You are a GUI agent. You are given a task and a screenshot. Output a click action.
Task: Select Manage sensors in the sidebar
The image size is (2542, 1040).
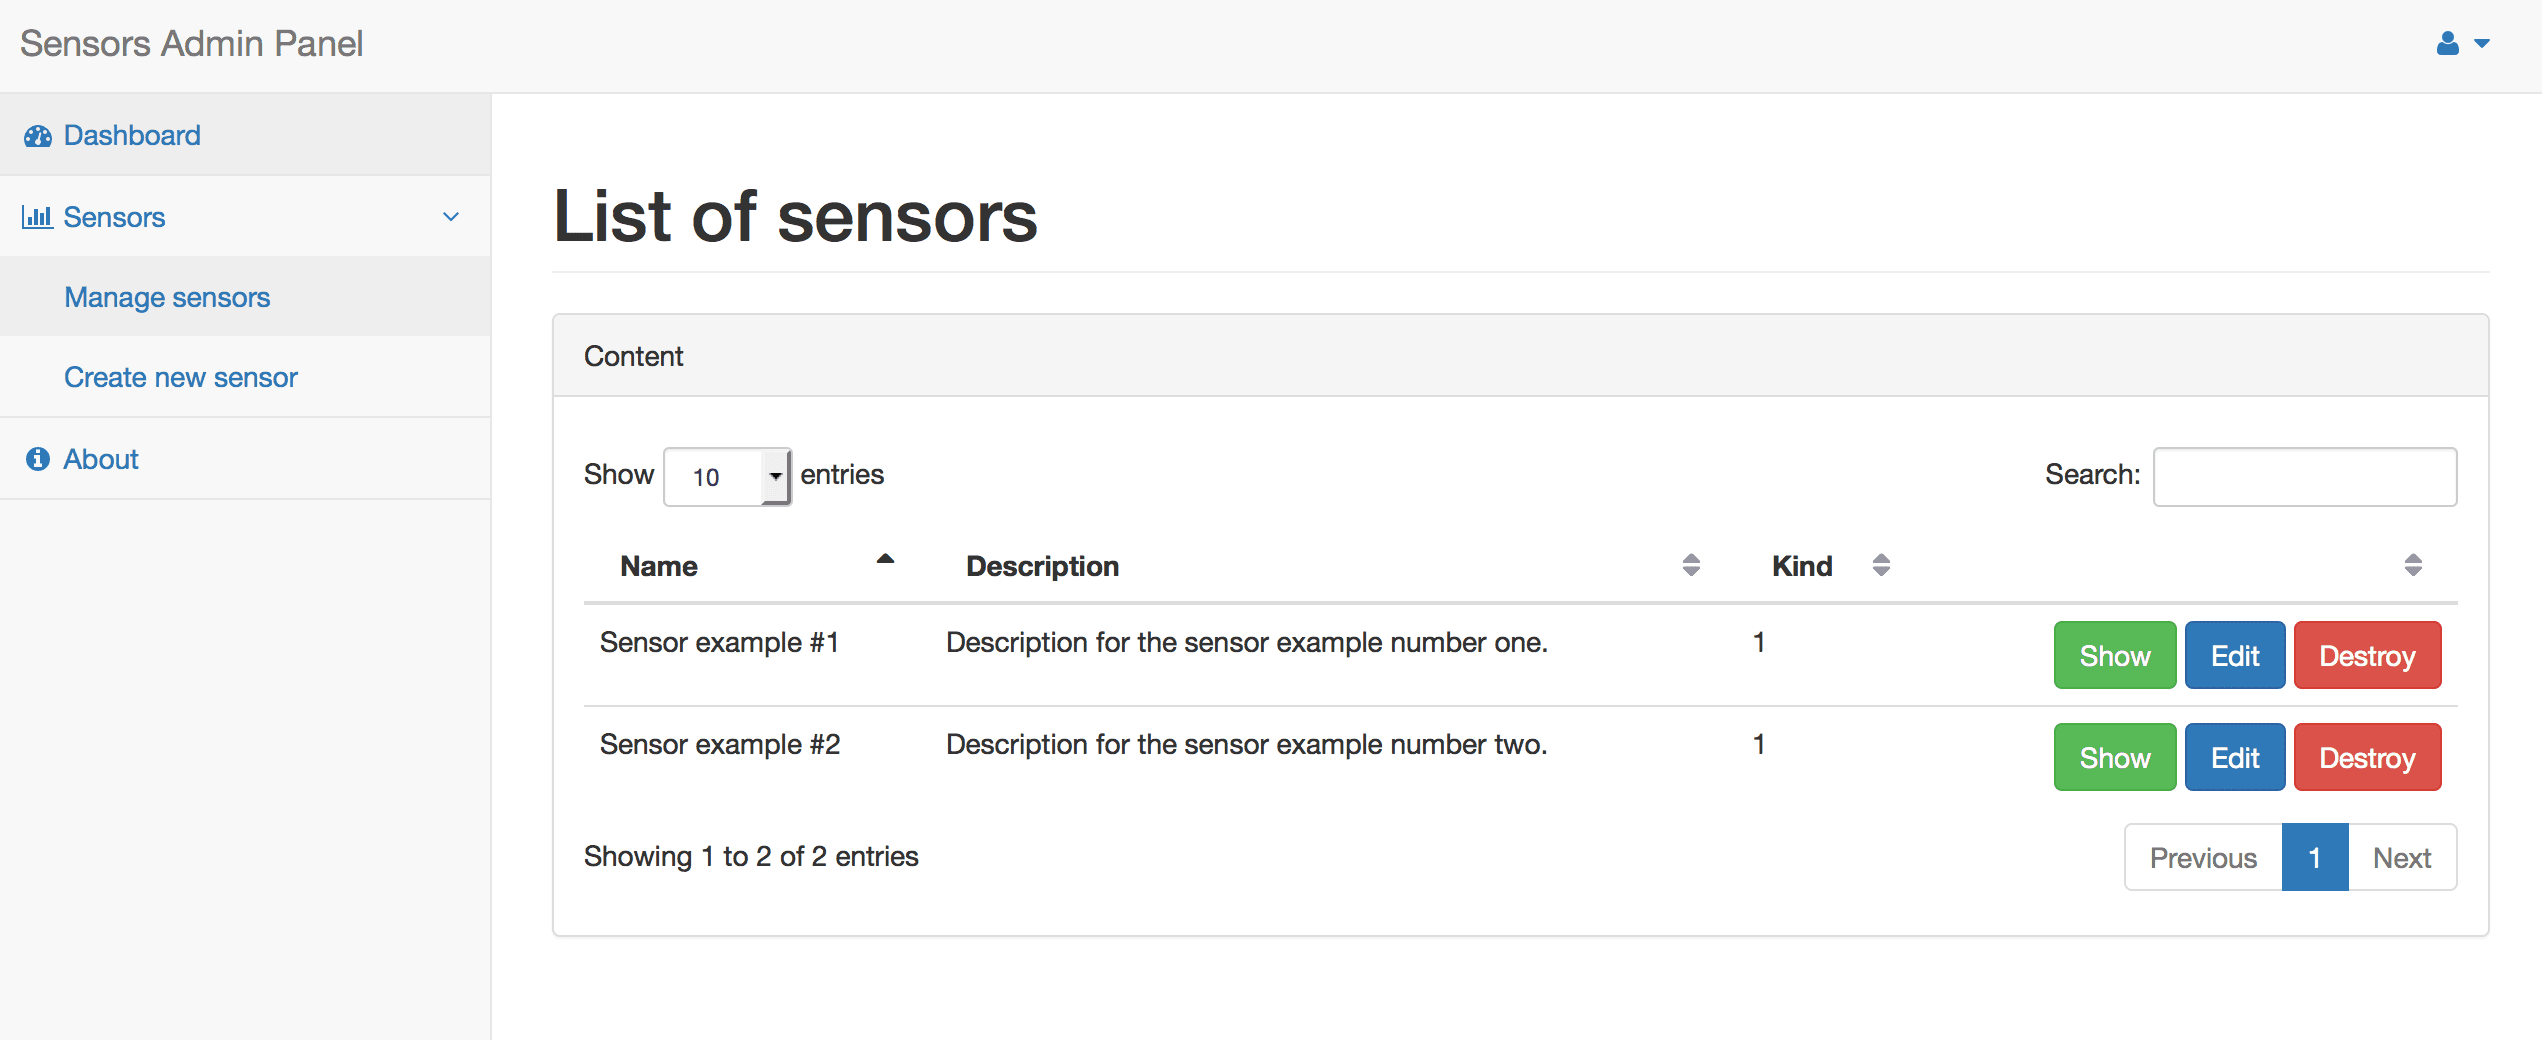pos(166,296)
